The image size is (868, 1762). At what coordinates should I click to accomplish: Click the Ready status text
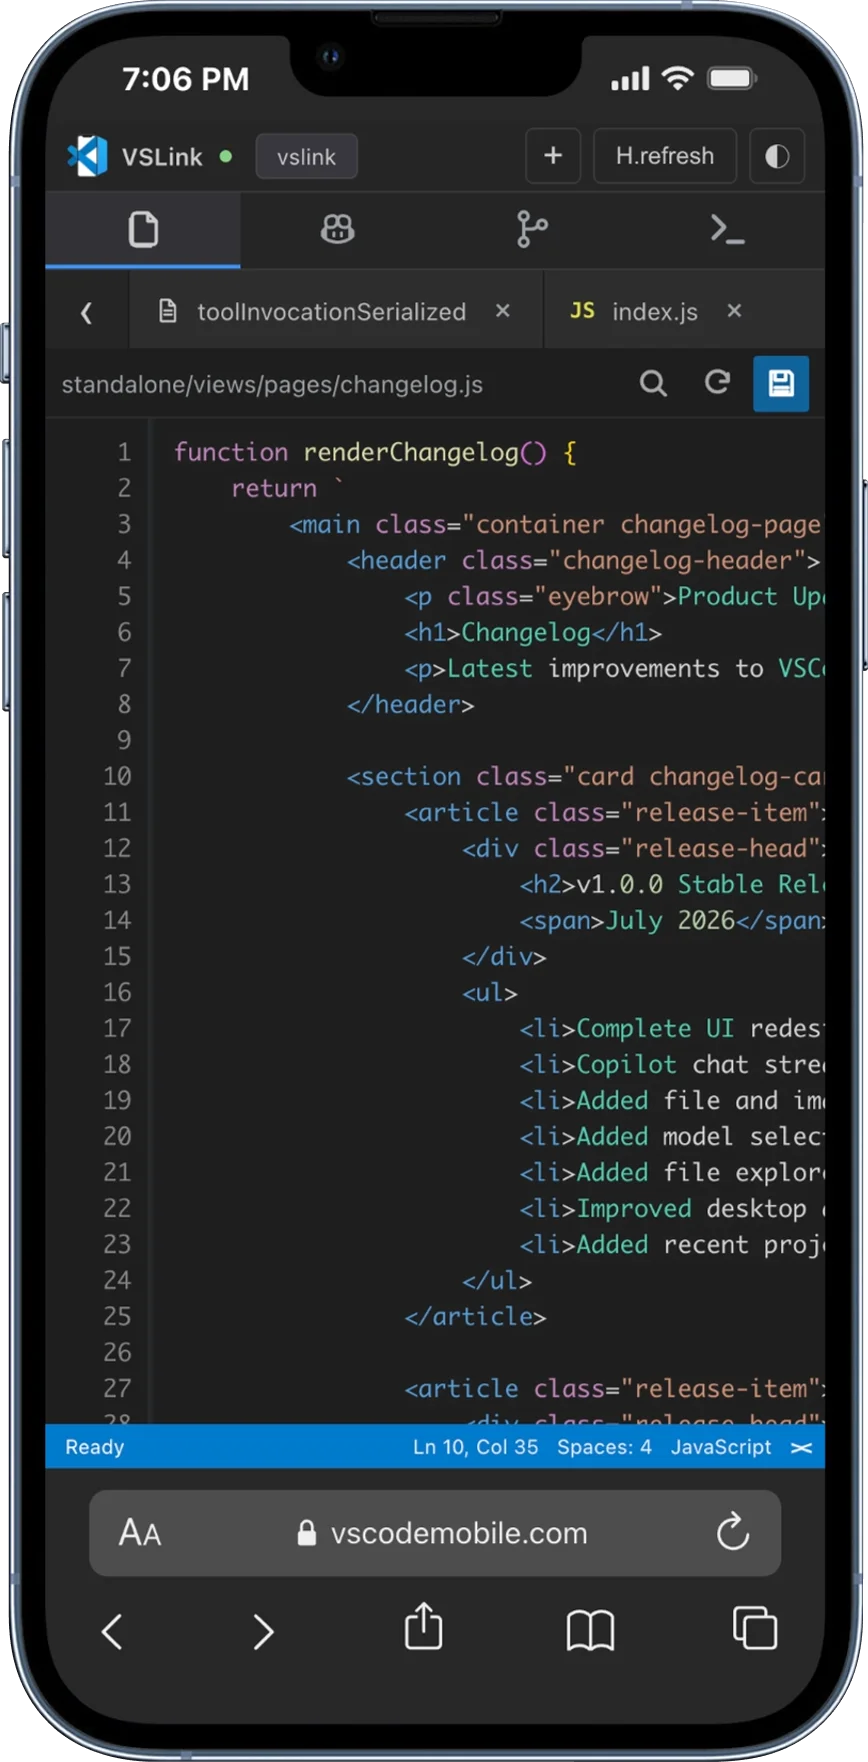pyautogui.click(x=95, y=1447)
